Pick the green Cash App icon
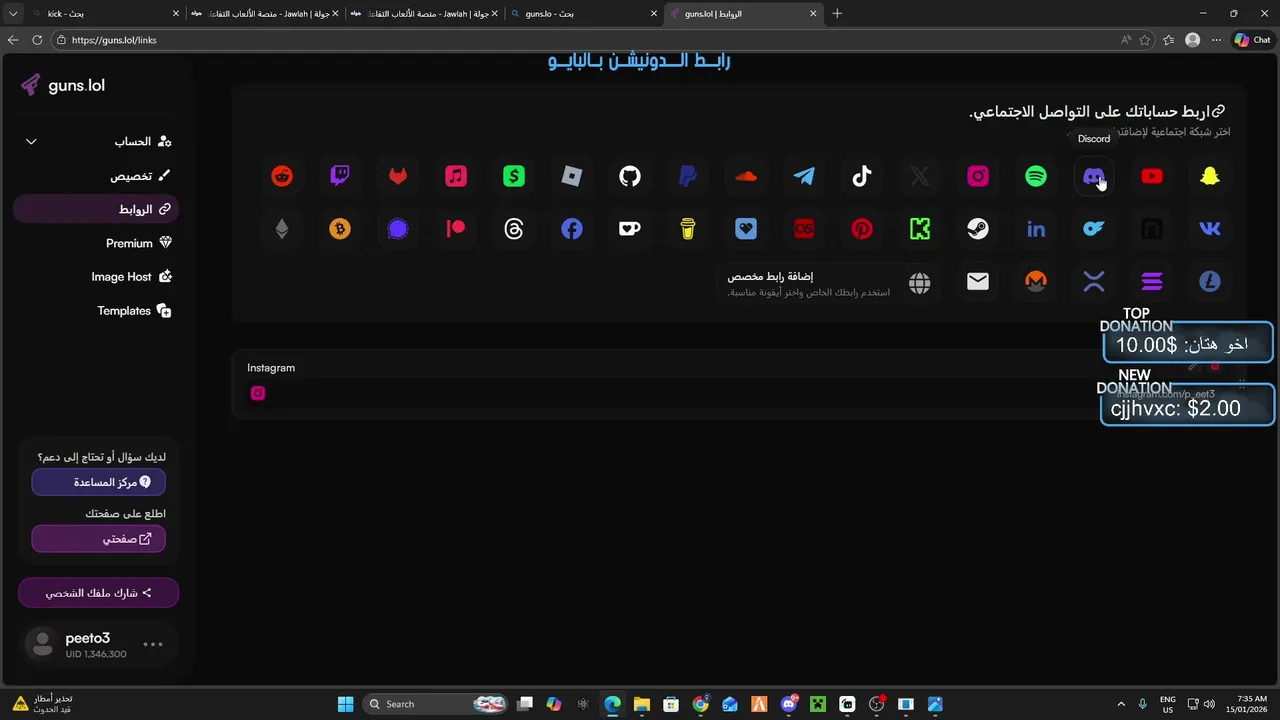 point(514,177)
